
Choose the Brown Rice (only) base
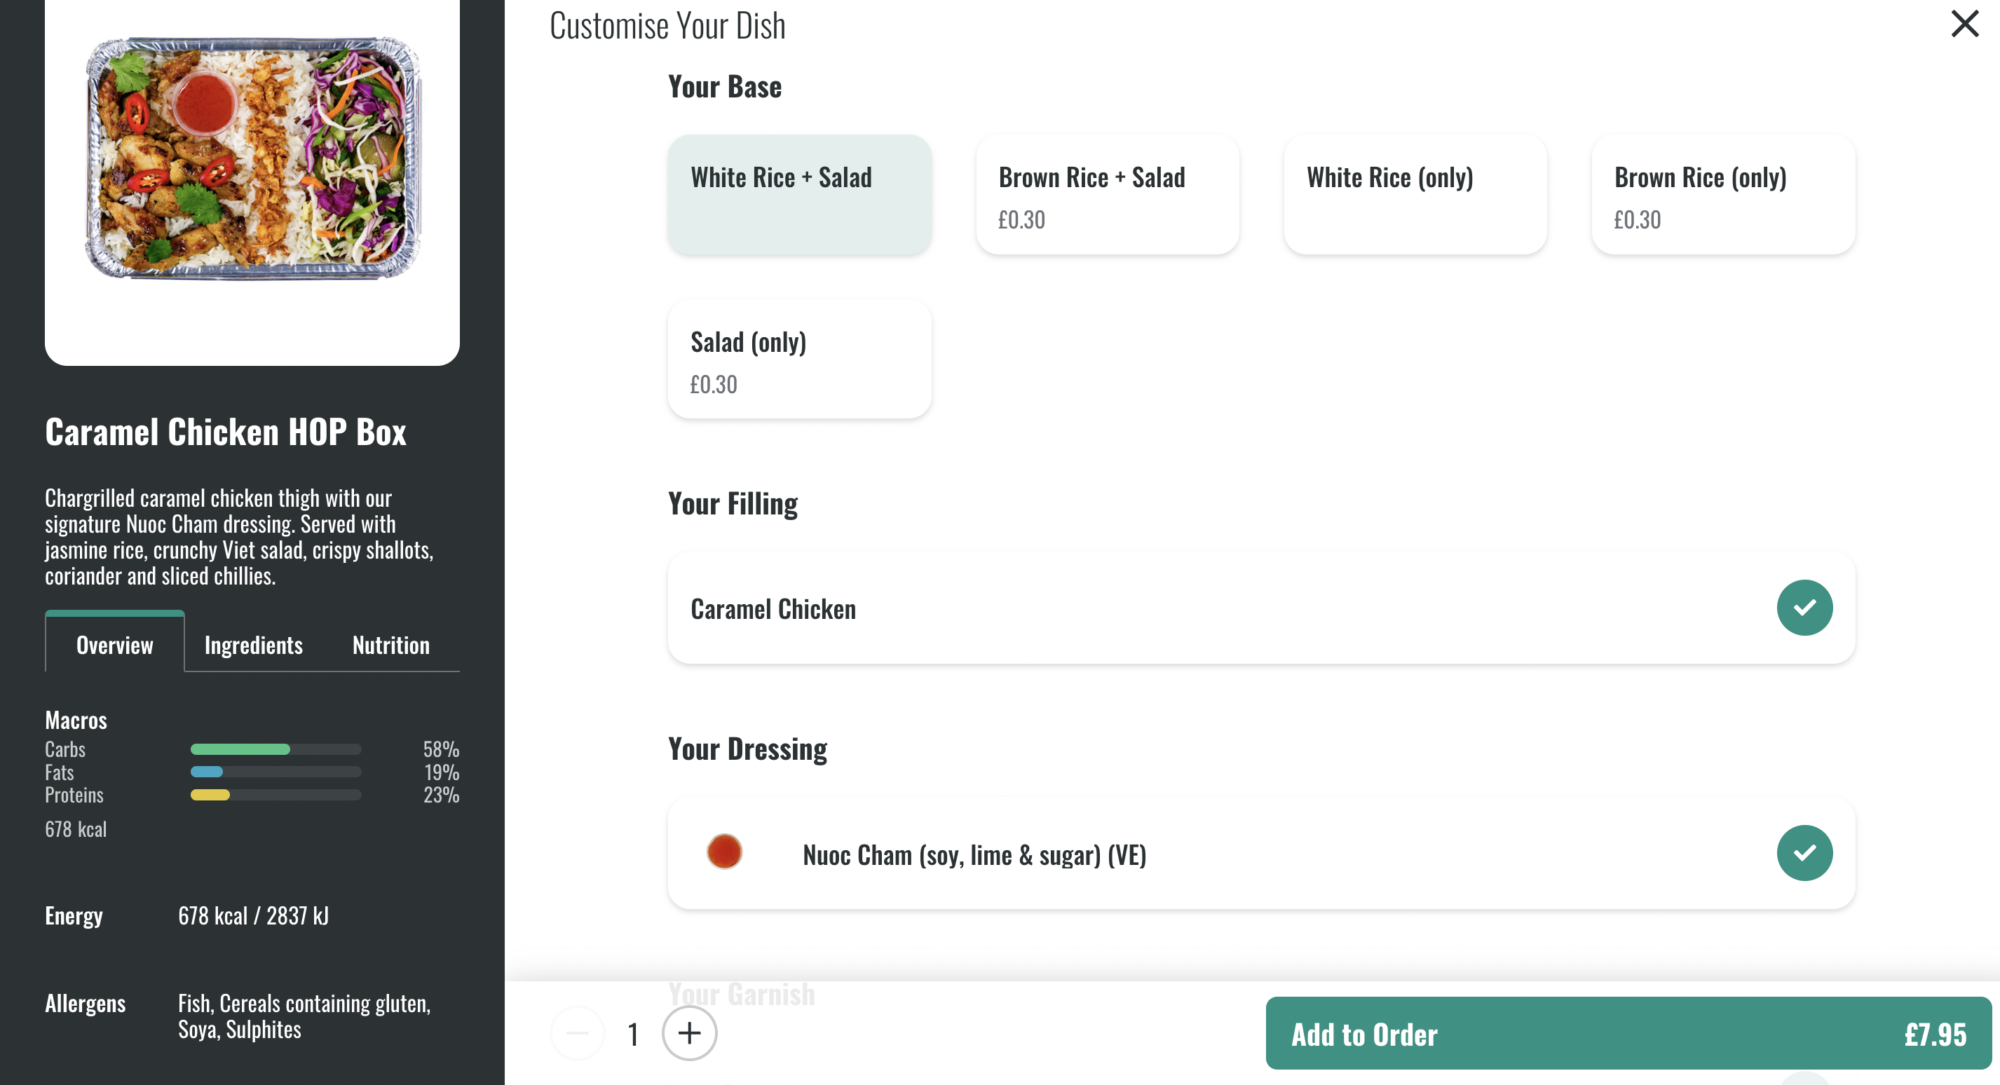tap(1723, 195)
